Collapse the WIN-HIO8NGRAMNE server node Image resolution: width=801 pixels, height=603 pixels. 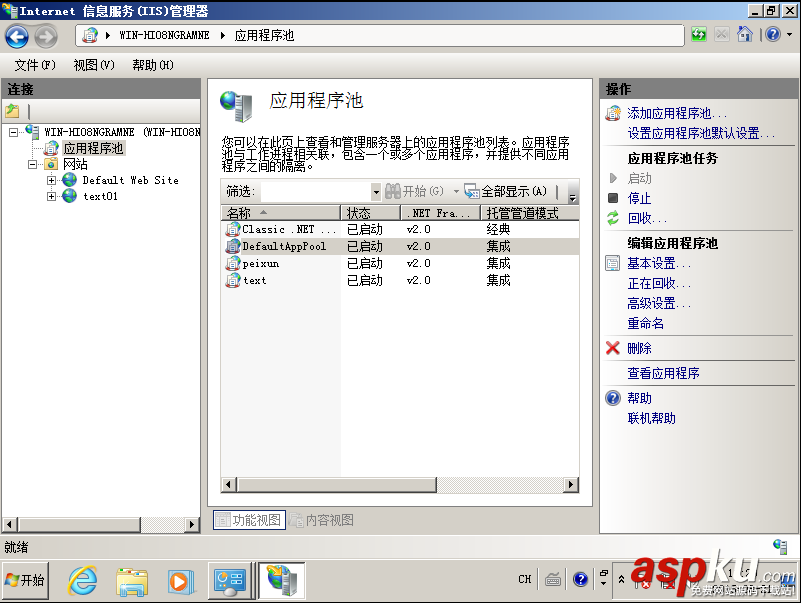click(13, 132)
